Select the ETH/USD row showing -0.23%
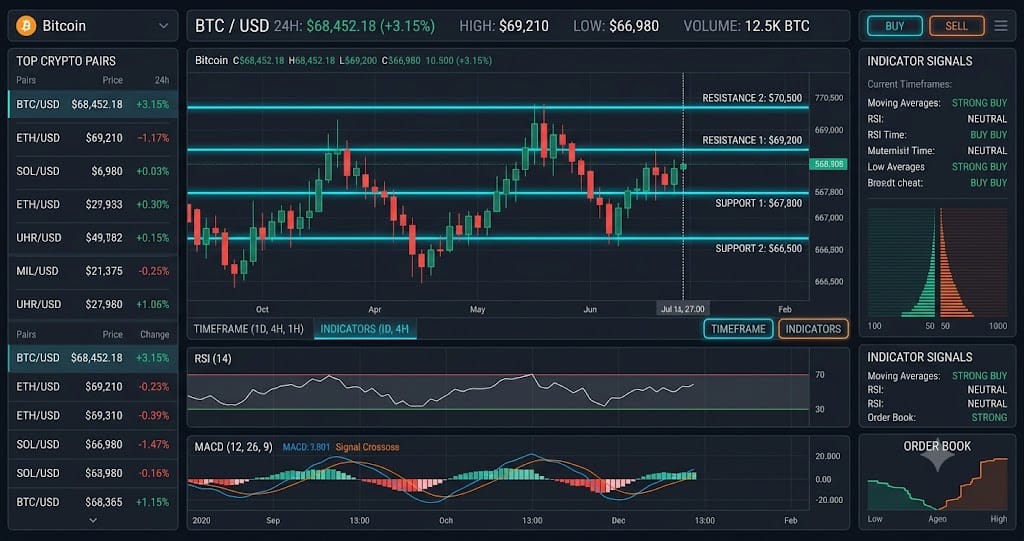This screenshot has width=1024, height=541. tap(93, 387)
